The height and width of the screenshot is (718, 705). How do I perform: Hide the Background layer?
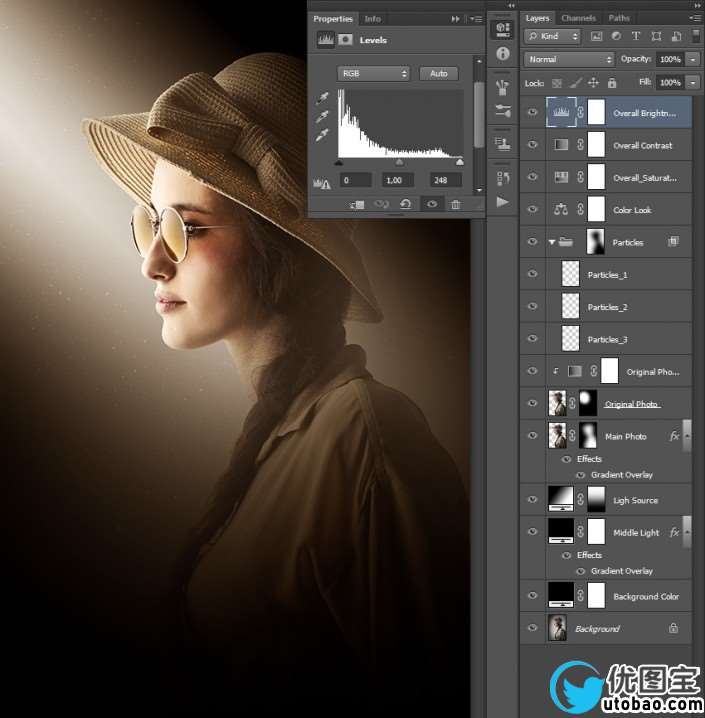(532, 628)
